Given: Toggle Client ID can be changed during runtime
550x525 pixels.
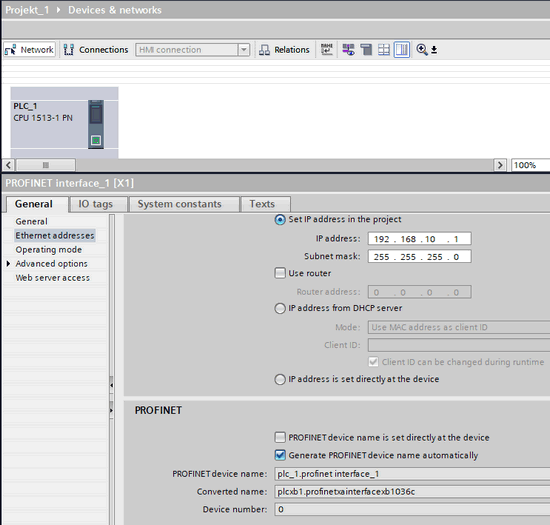Looking at the screenshot, I should [374, 362].
